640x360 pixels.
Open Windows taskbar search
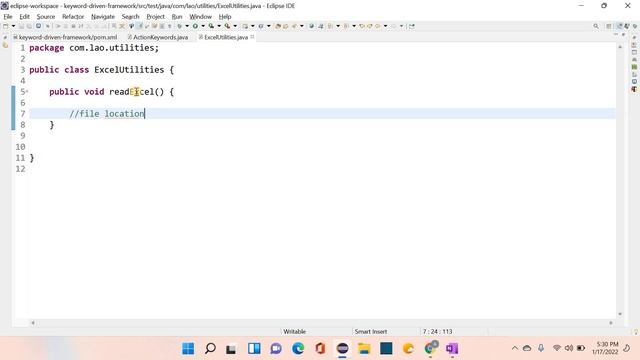coord(210,349)
